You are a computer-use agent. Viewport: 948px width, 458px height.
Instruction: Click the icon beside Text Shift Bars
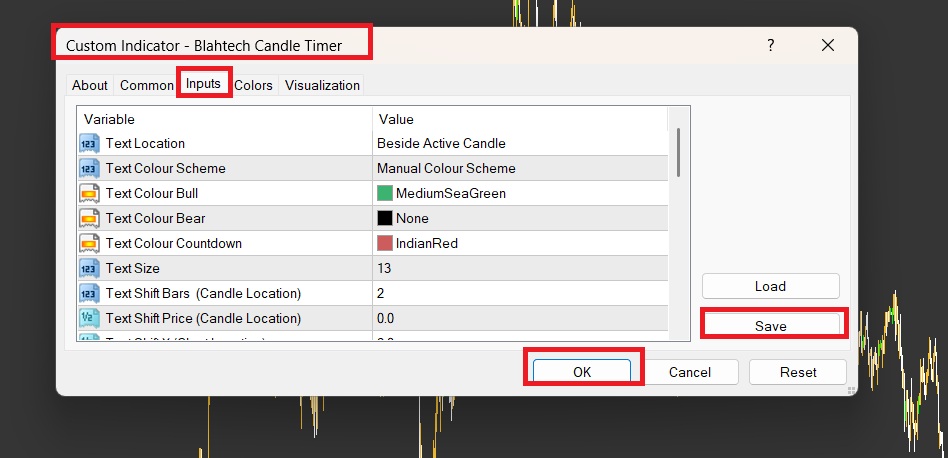[89, 293]
